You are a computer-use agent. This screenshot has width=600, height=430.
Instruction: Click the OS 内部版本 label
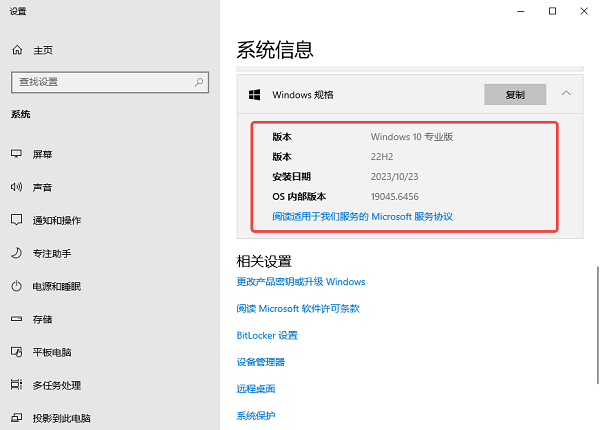pos(299,197)
